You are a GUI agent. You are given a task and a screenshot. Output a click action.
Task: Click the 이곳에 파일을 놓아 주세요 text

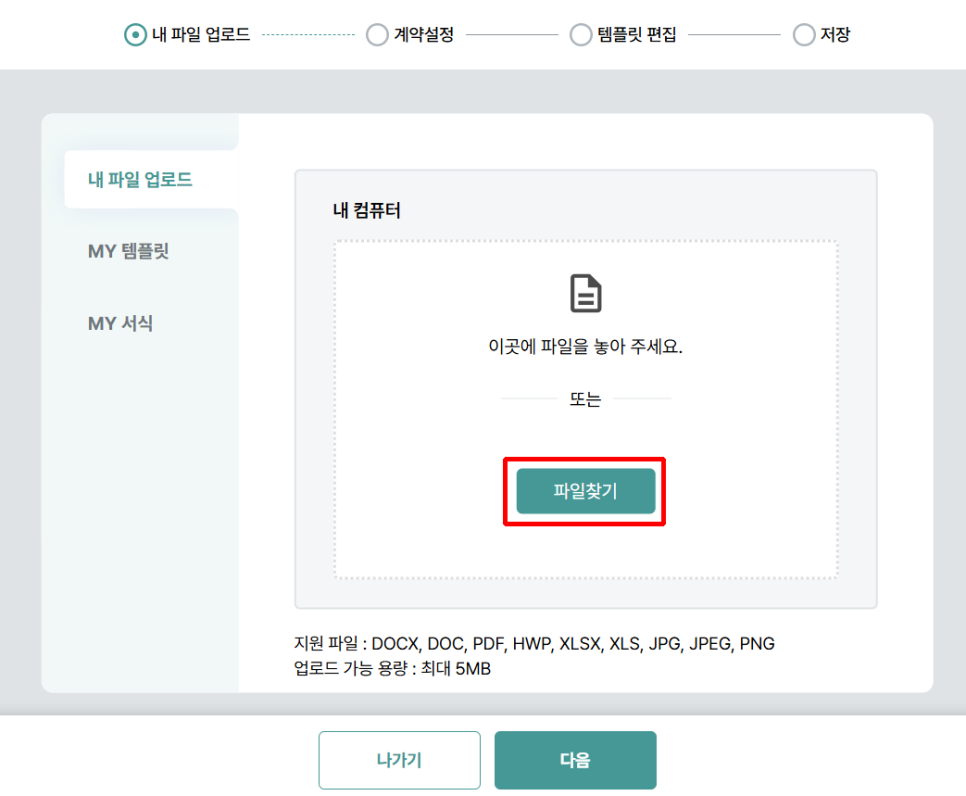(585, 346)
